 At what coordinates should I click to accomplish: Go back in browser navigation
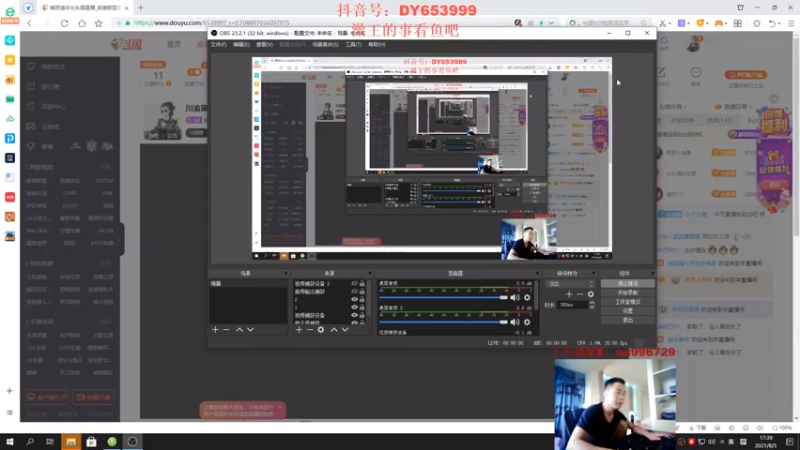tap(30, 23)
